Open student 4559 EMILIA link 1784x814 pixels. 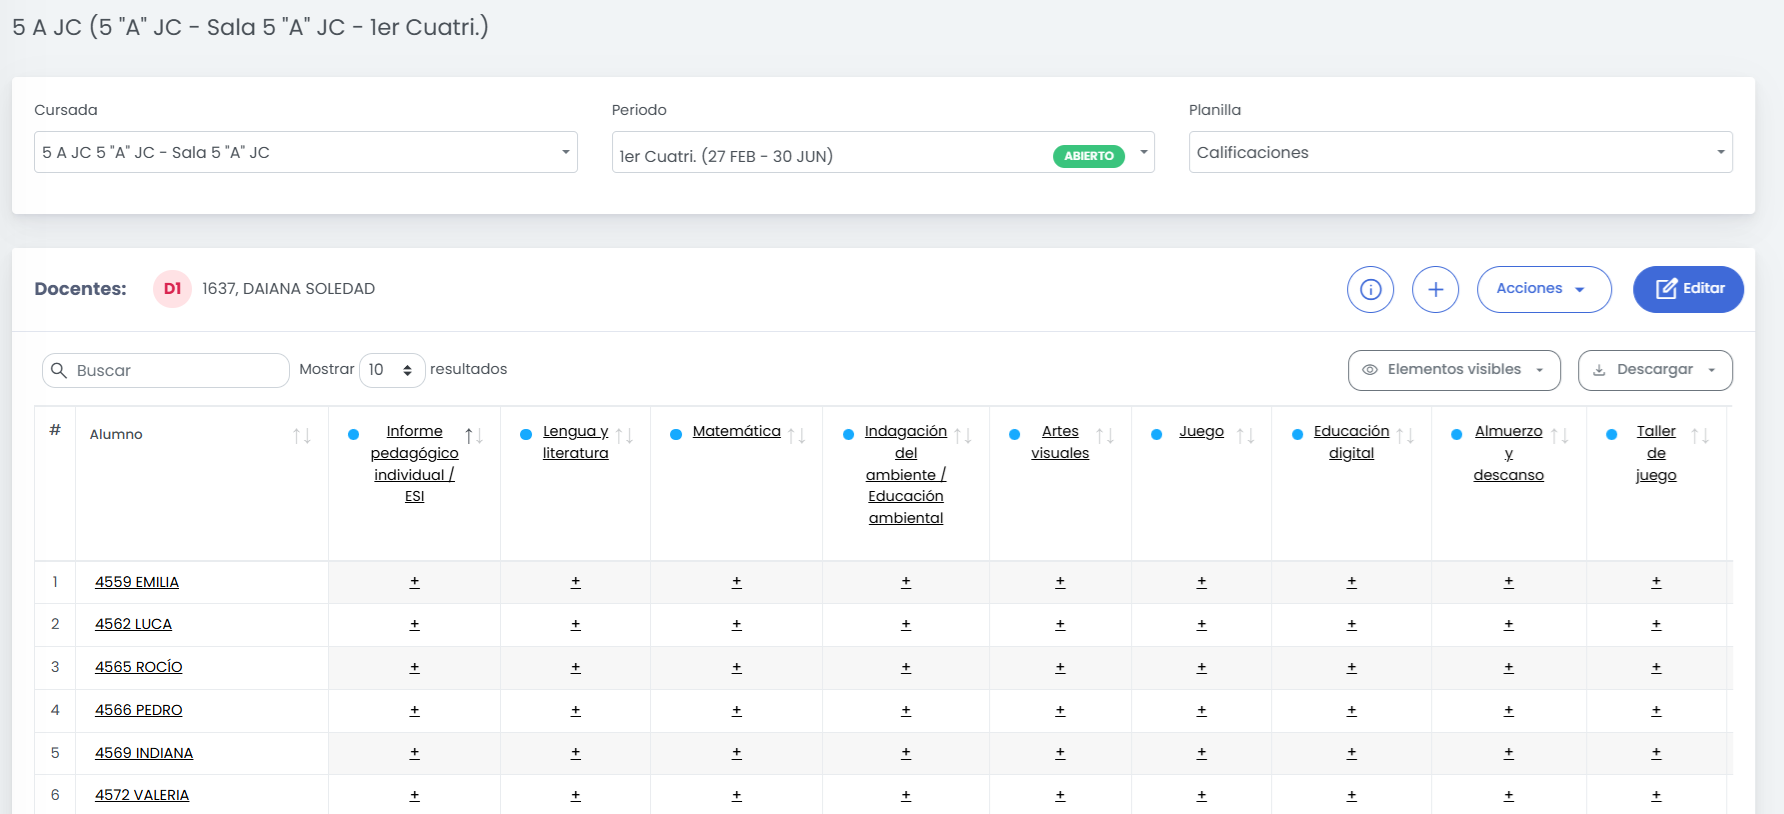tap(137, 582)
